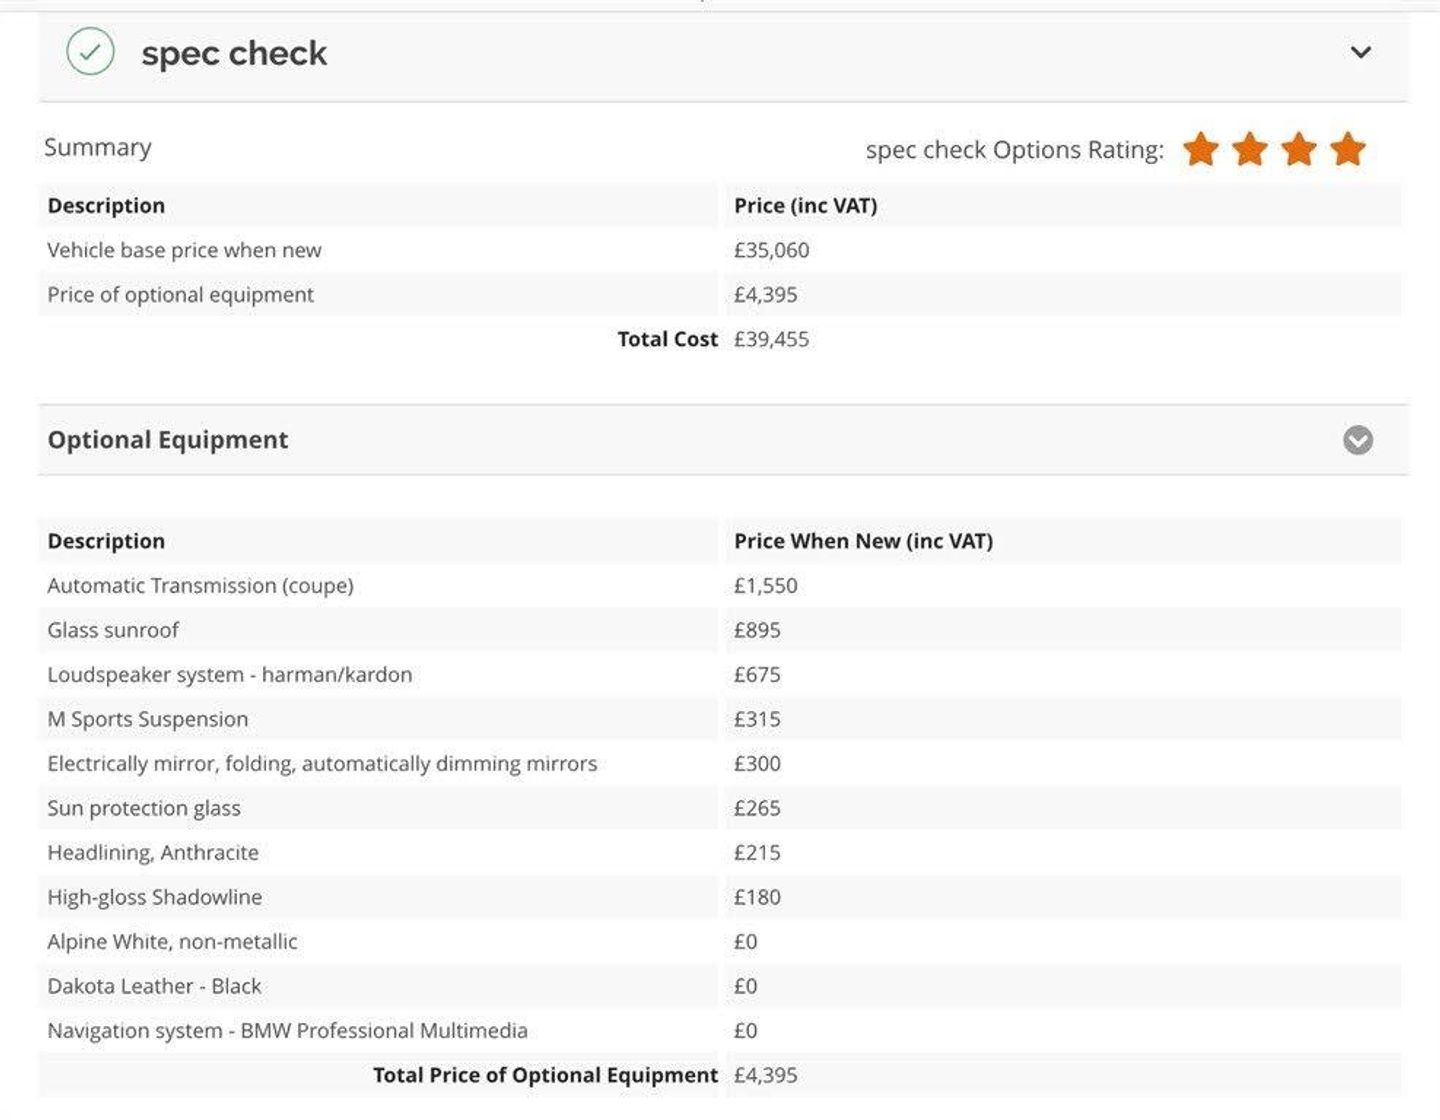Click the third orange rating star
Screen dimensions: 1440x1120
pos(1299,149)
